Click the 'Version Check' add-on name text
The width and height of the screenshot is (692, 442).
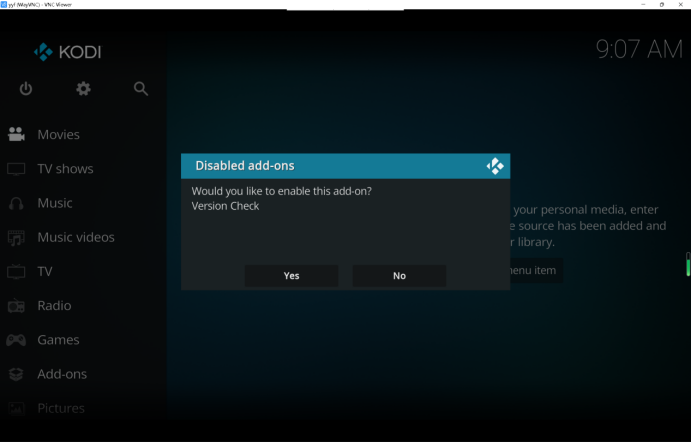[x=225, y=206]
